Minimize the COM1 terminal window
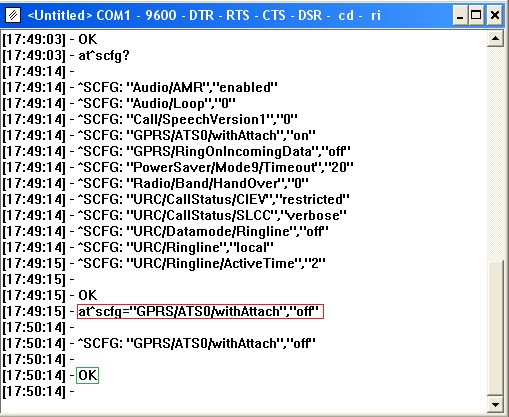The height and width of the screenshot is (417, 509). pyautogui.click(x=460, y=15)
